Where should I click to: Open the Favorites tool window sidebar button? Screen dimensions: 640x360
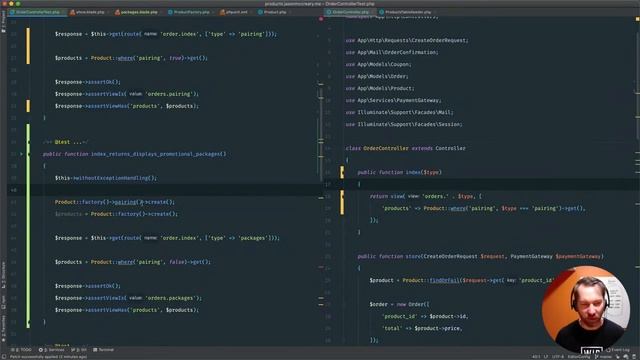pos(3,329)
